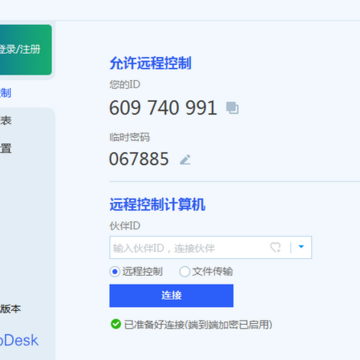
Task: Add partner to favorites with the heart icon
Action: (275, 247)
